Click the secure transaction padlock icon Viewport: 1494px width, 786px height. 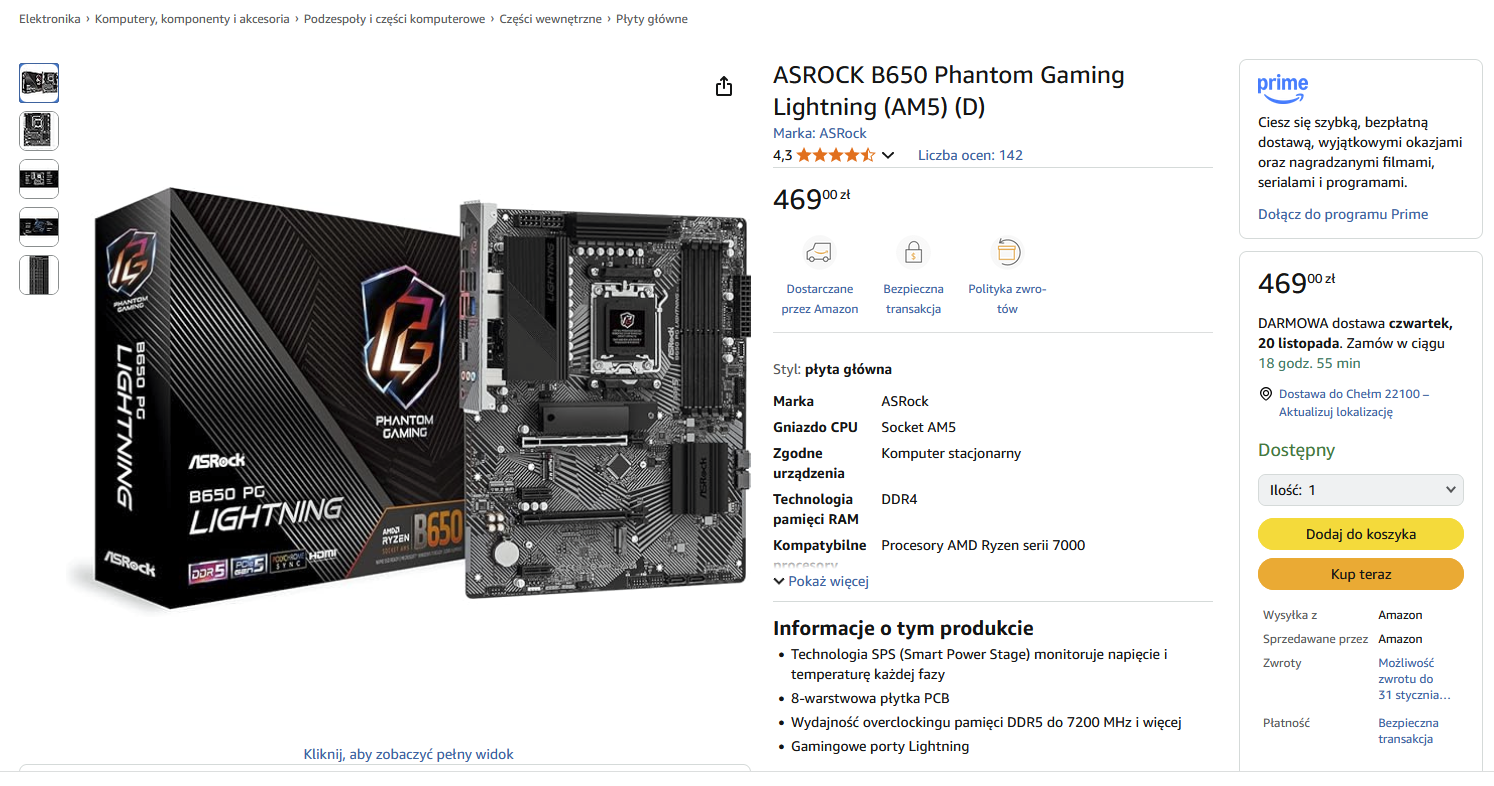coord(912,251)
